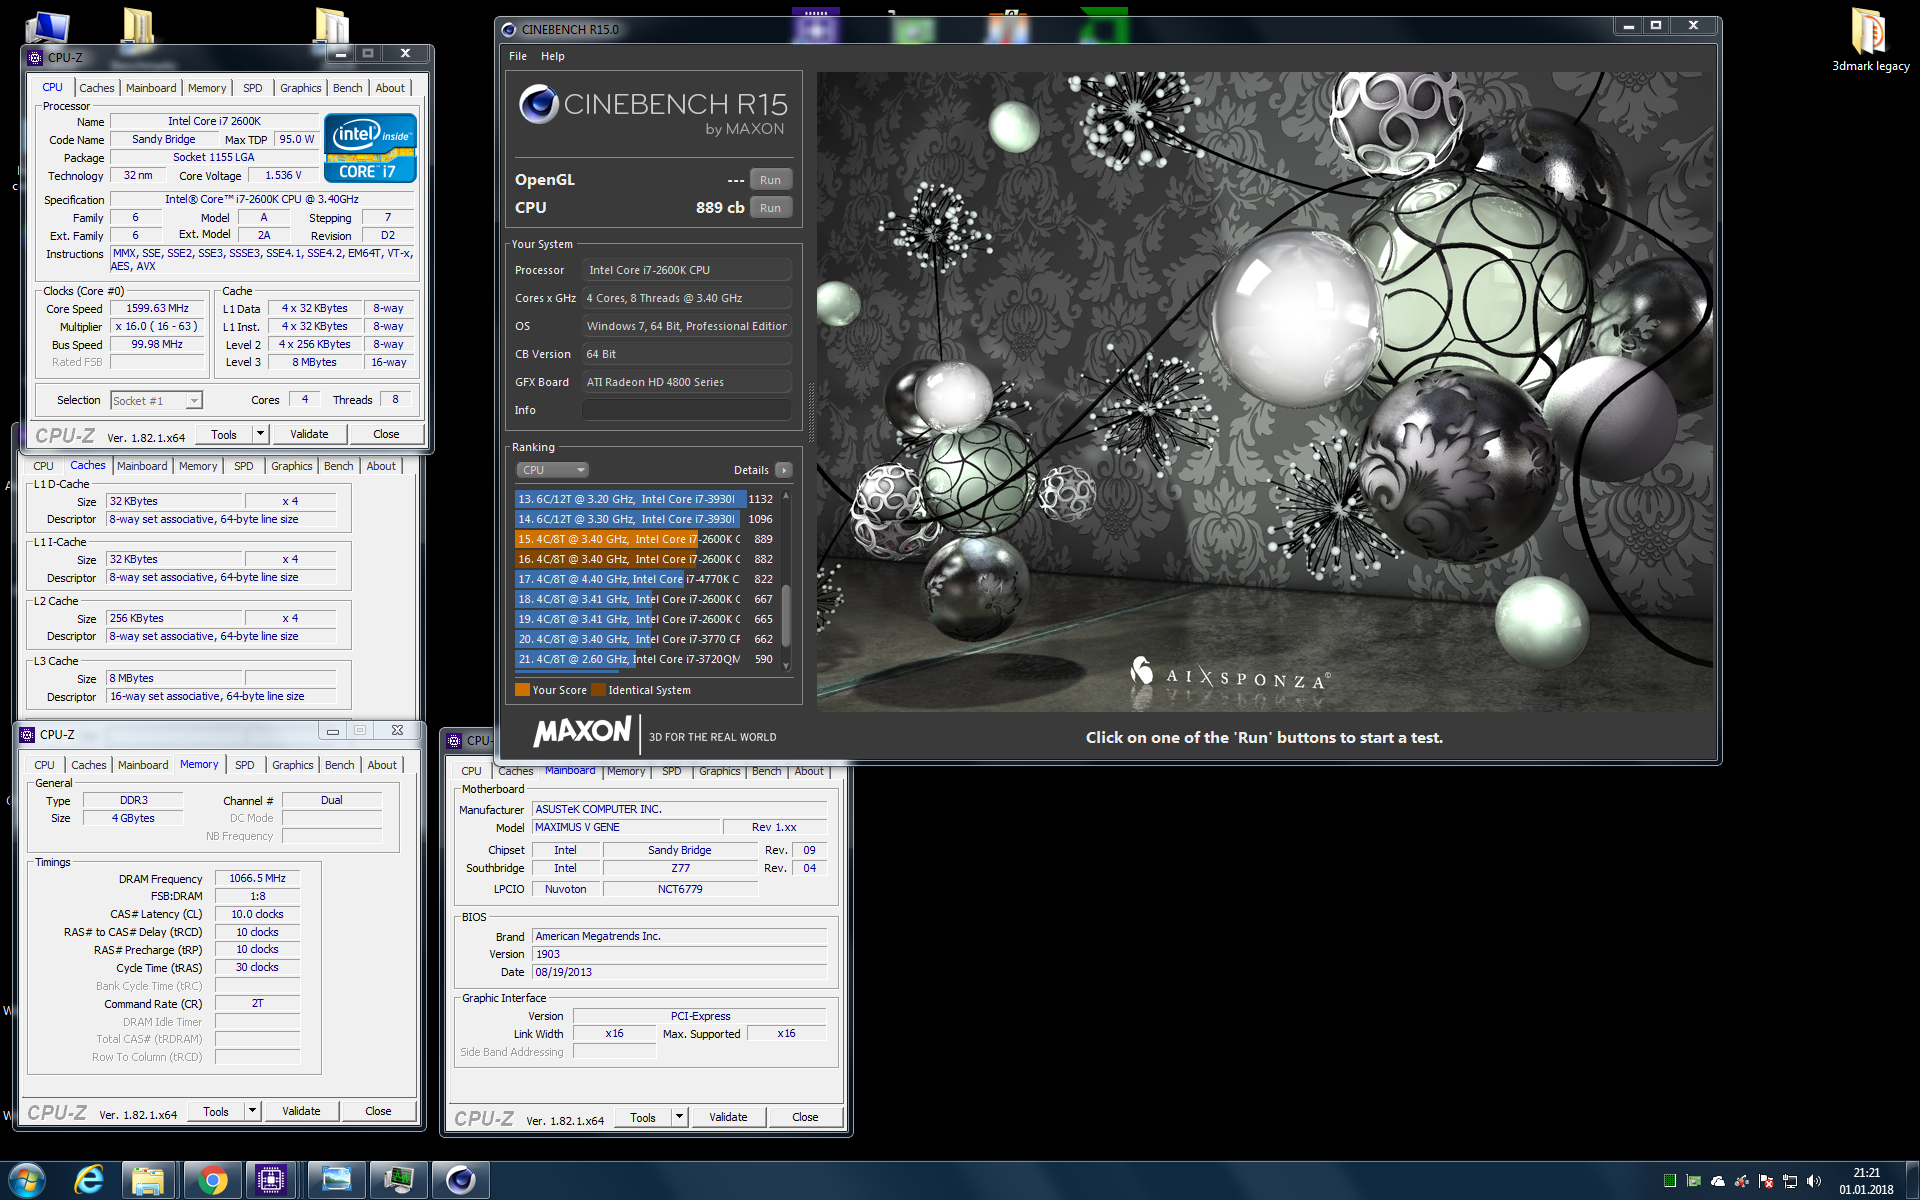The width and height of the screenshot is (1920, 1200).
Task: Open the File menu in Cinebench
Action: (518, 56)
